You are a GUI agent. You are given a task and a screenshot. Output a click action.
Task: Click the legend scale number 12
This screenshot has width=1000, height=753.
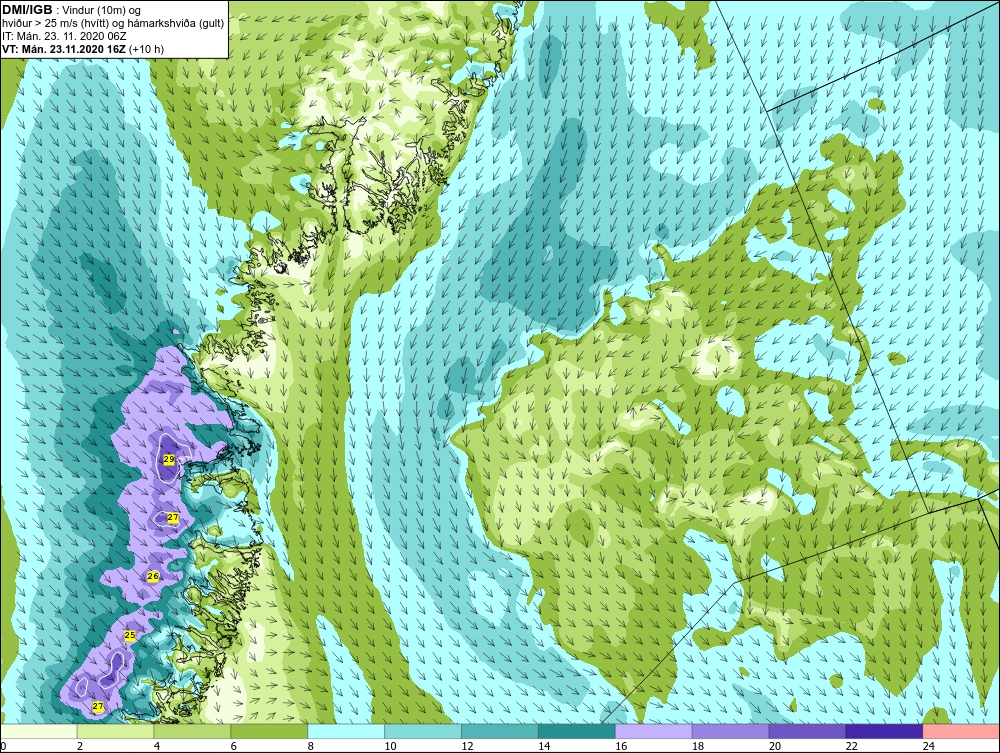(x=467, y=746)
